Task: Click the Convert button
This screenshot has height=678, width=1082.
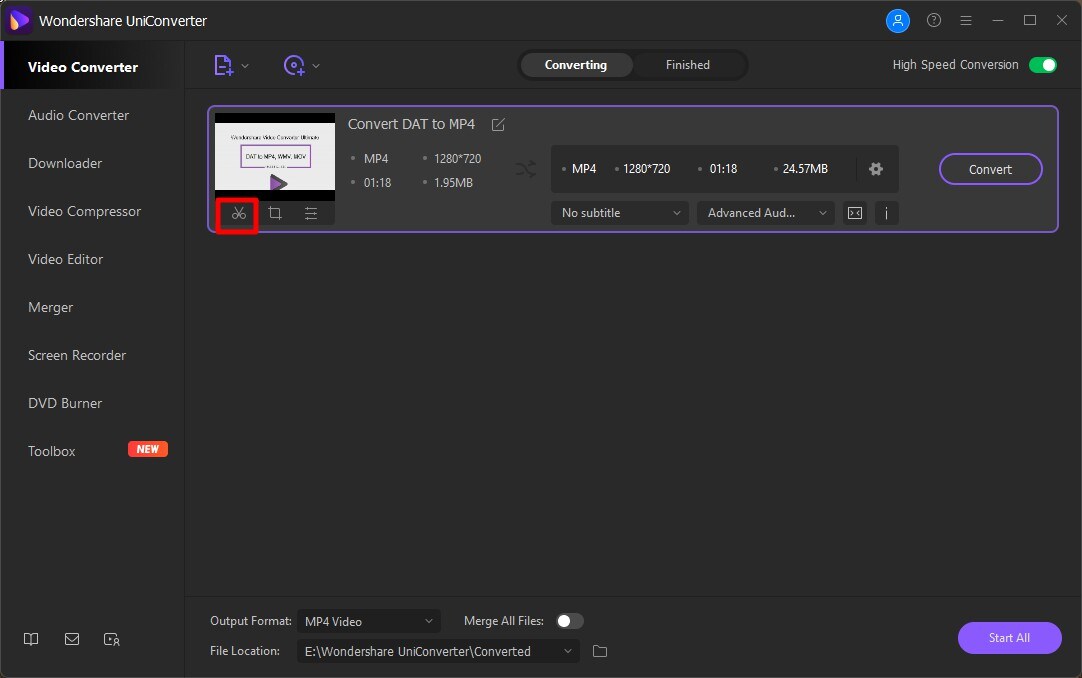Action: click(990, 169)
